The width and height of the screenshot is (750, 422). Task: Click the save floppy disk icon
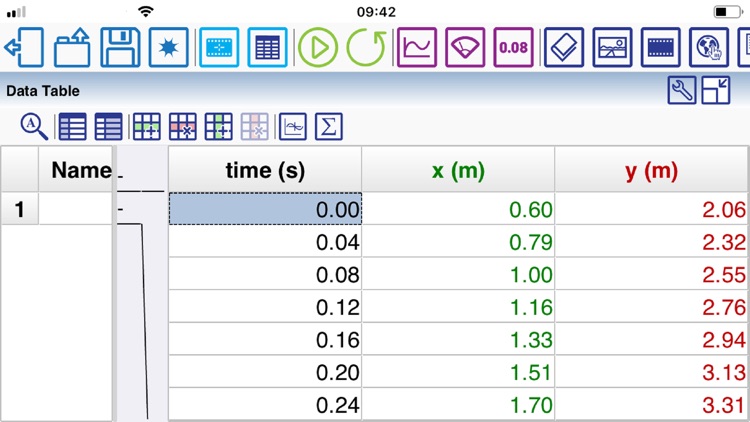(119, 47)
